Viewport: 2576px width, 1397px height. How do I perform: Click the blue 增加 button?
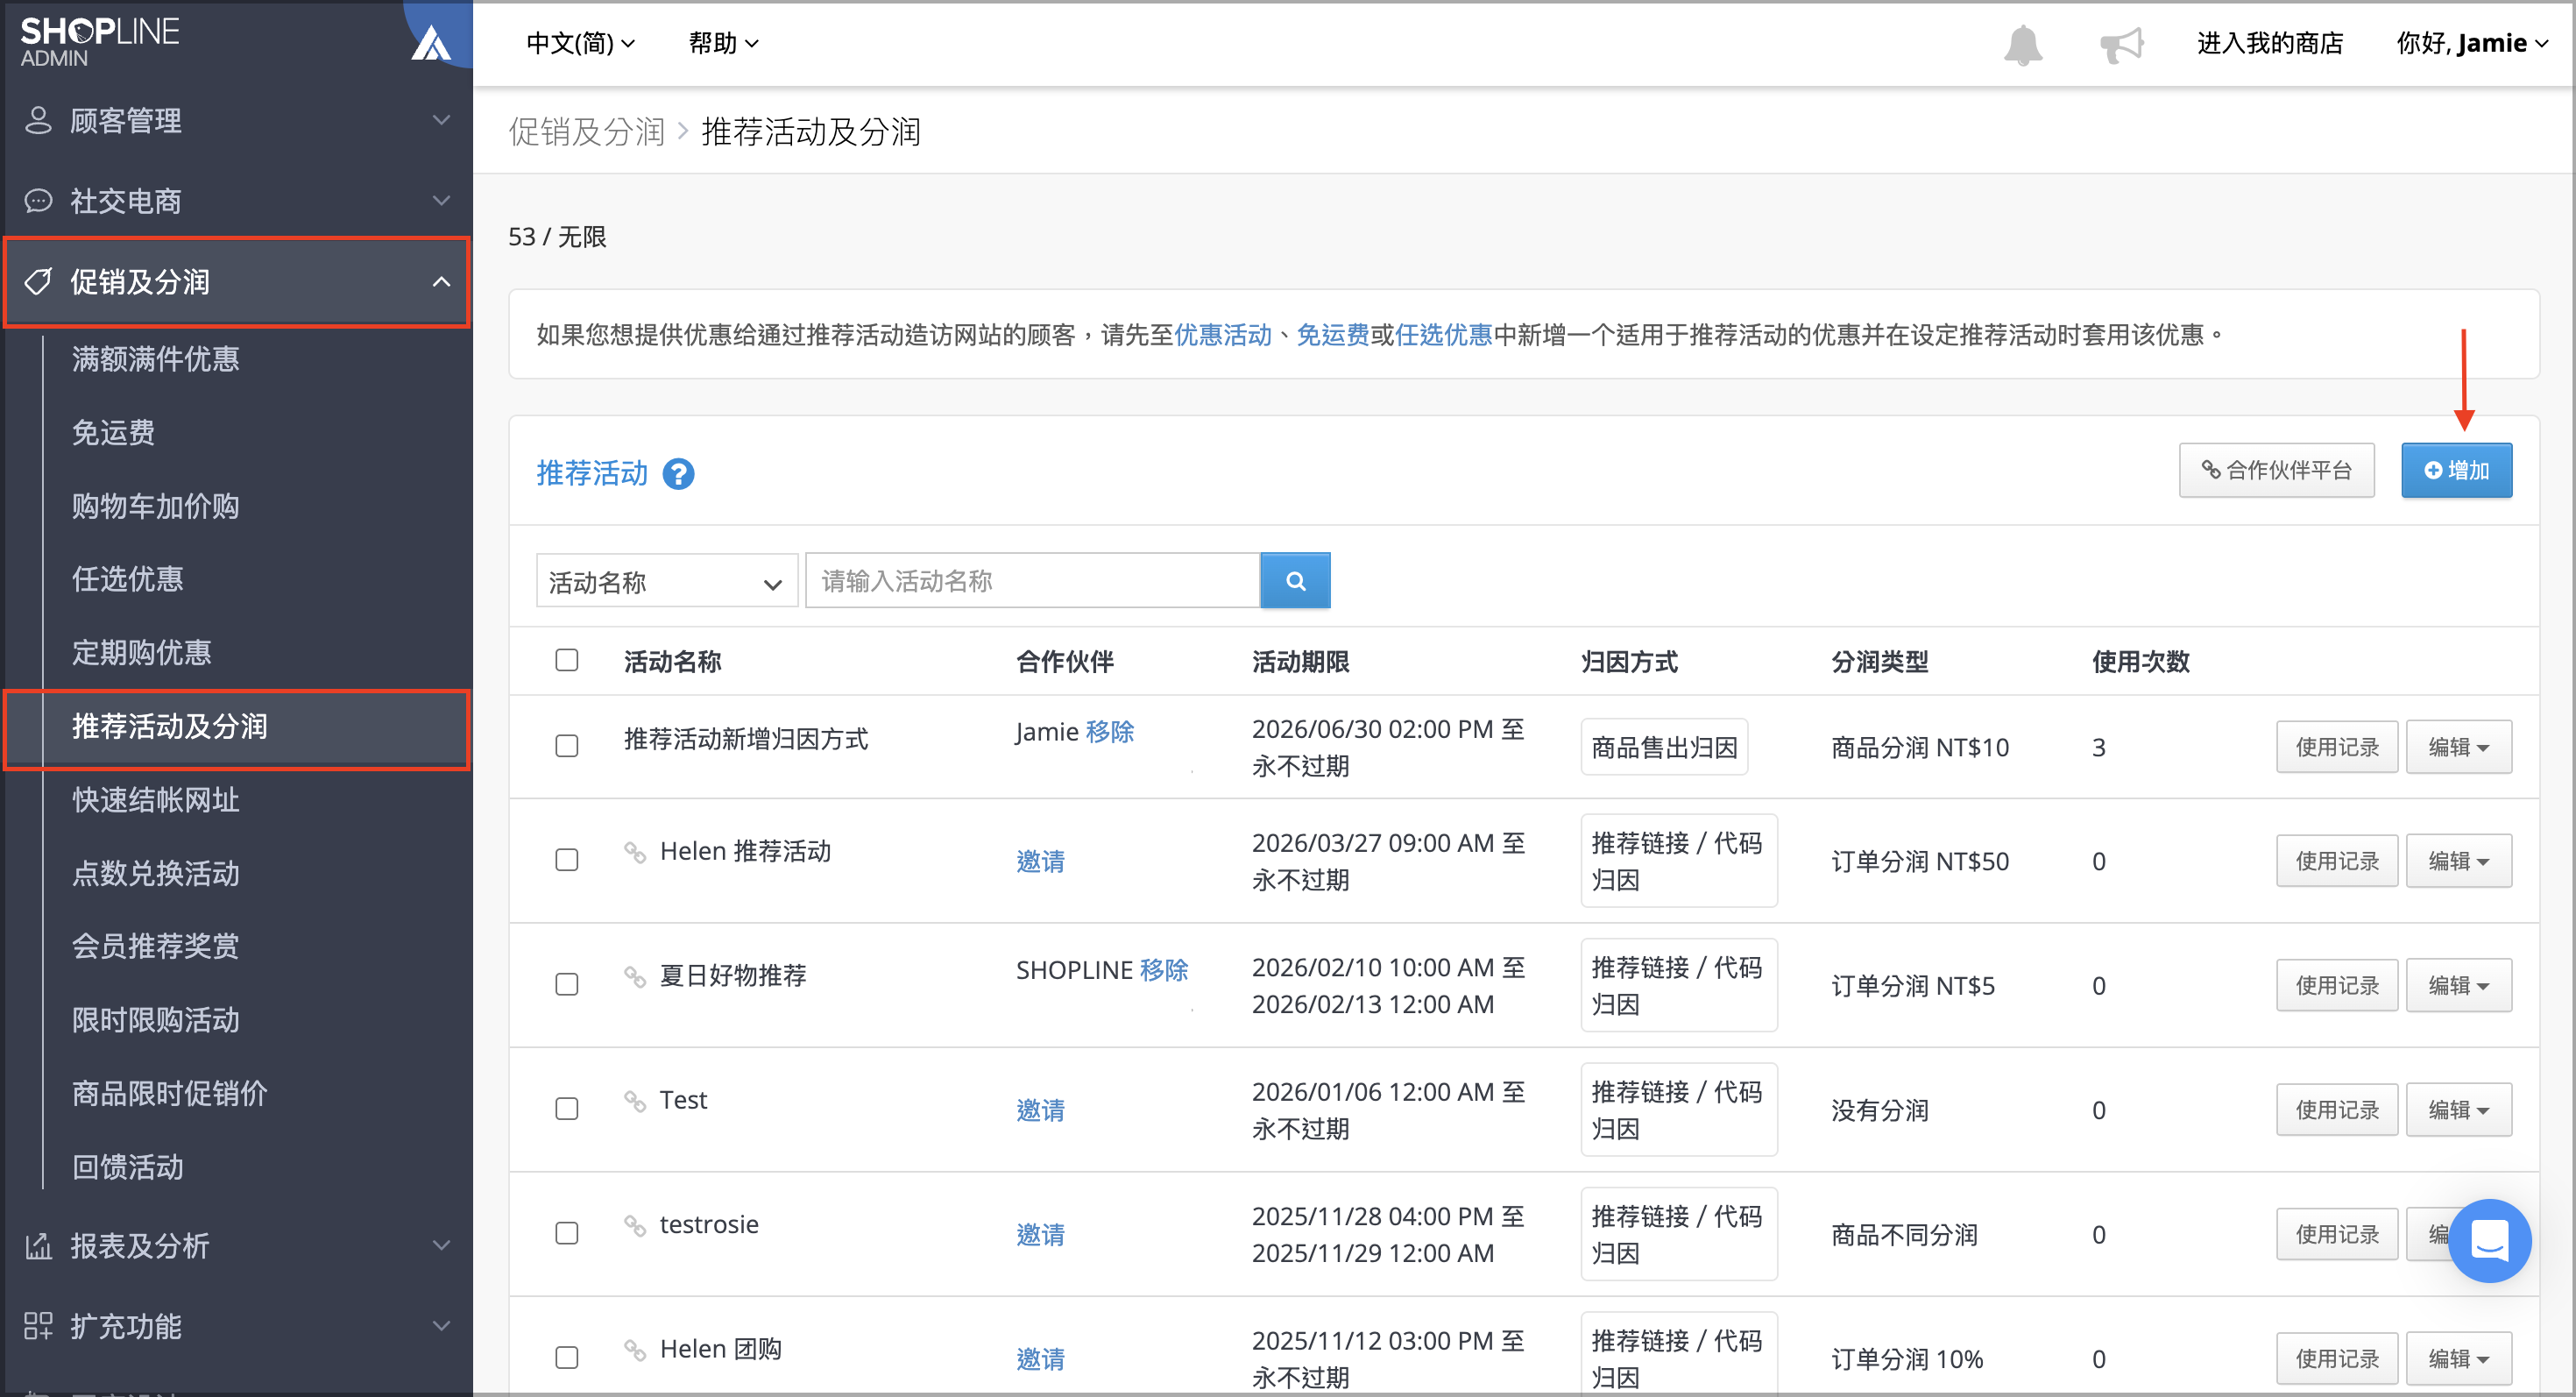[x=2457, y=470]
